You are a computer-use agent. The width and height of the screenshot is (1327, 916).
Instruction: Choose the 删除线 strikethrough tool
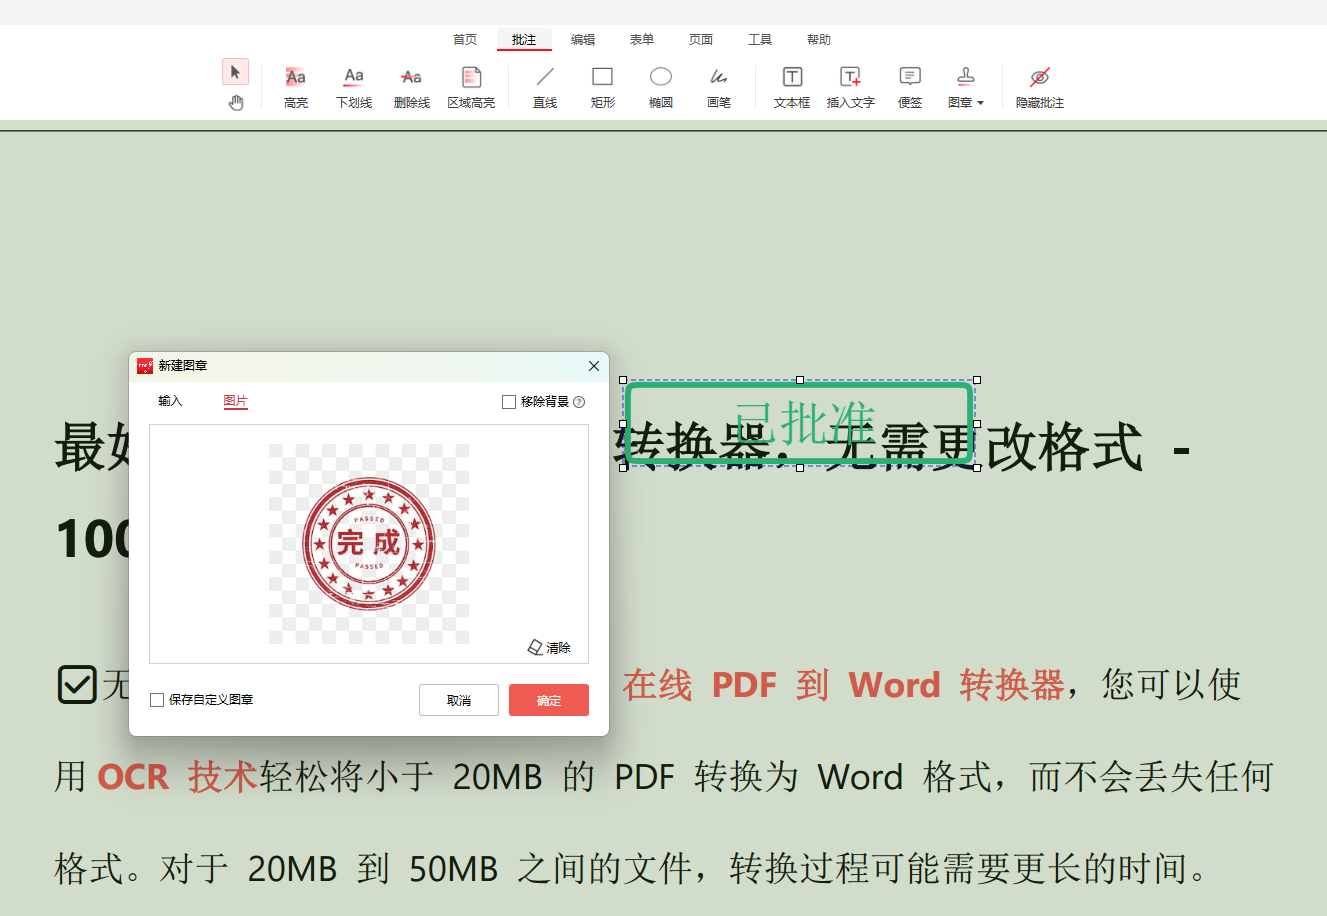(412, 87)
